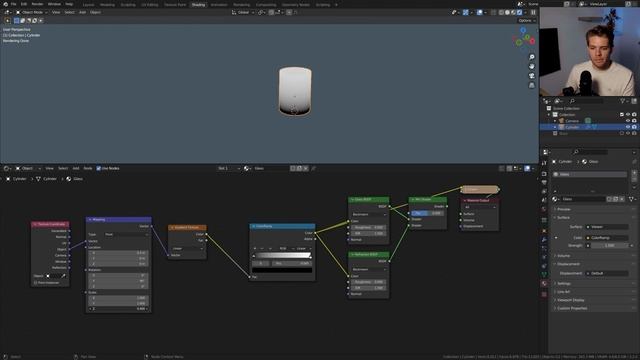Switch to wireframe viewport shading
The width and height of the screenshot is (640, 360).
(x=501, y=12)
